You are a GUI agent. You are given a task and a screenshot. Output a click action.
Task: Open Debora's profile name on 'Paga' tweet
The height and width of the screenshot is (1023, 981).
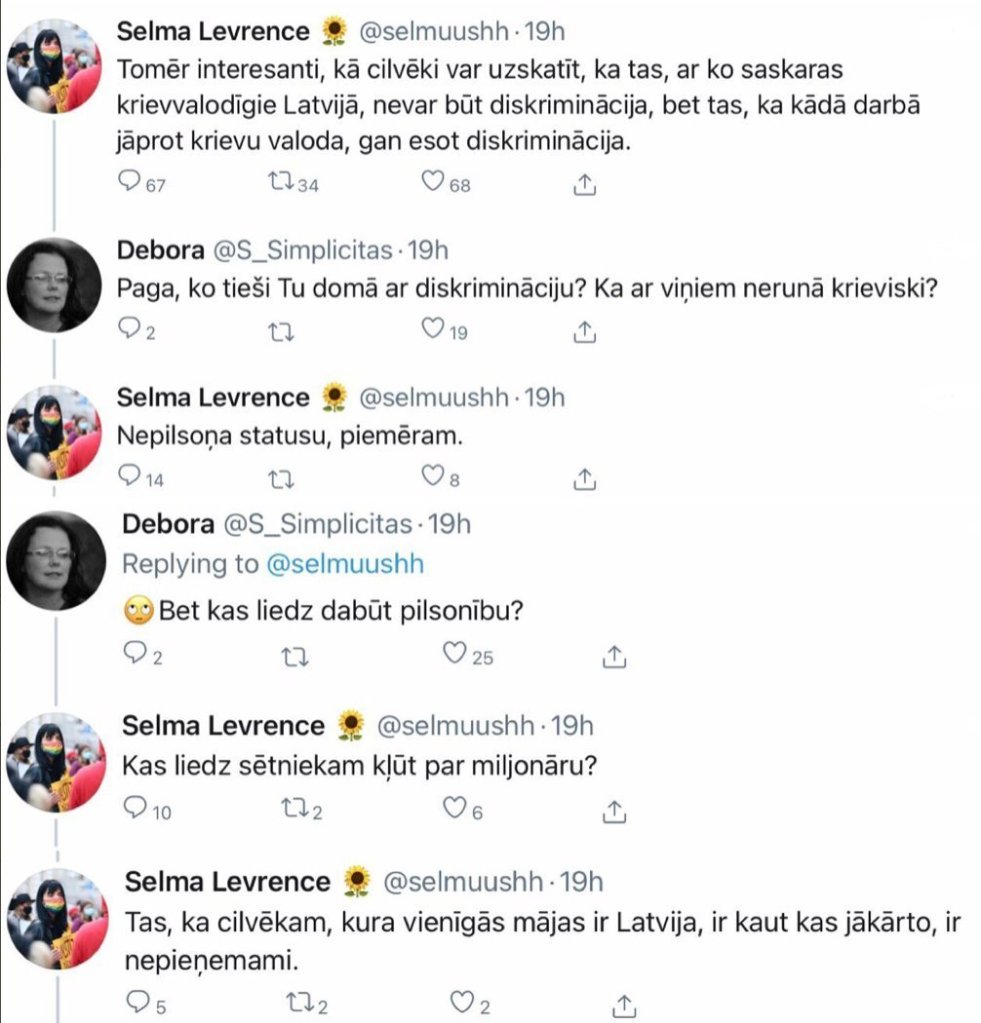[x=158, y=249]
